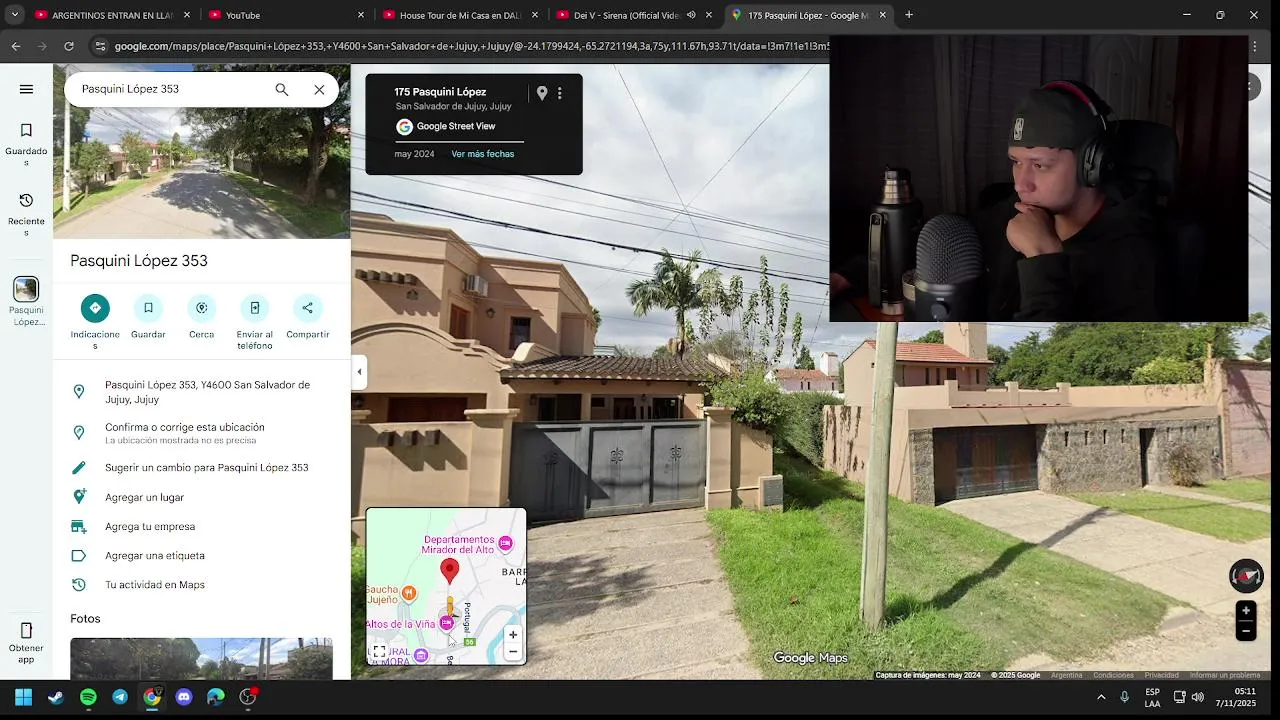
Task: Switch to House Tour de Mi Casa tab
Action: click(460, 15)
